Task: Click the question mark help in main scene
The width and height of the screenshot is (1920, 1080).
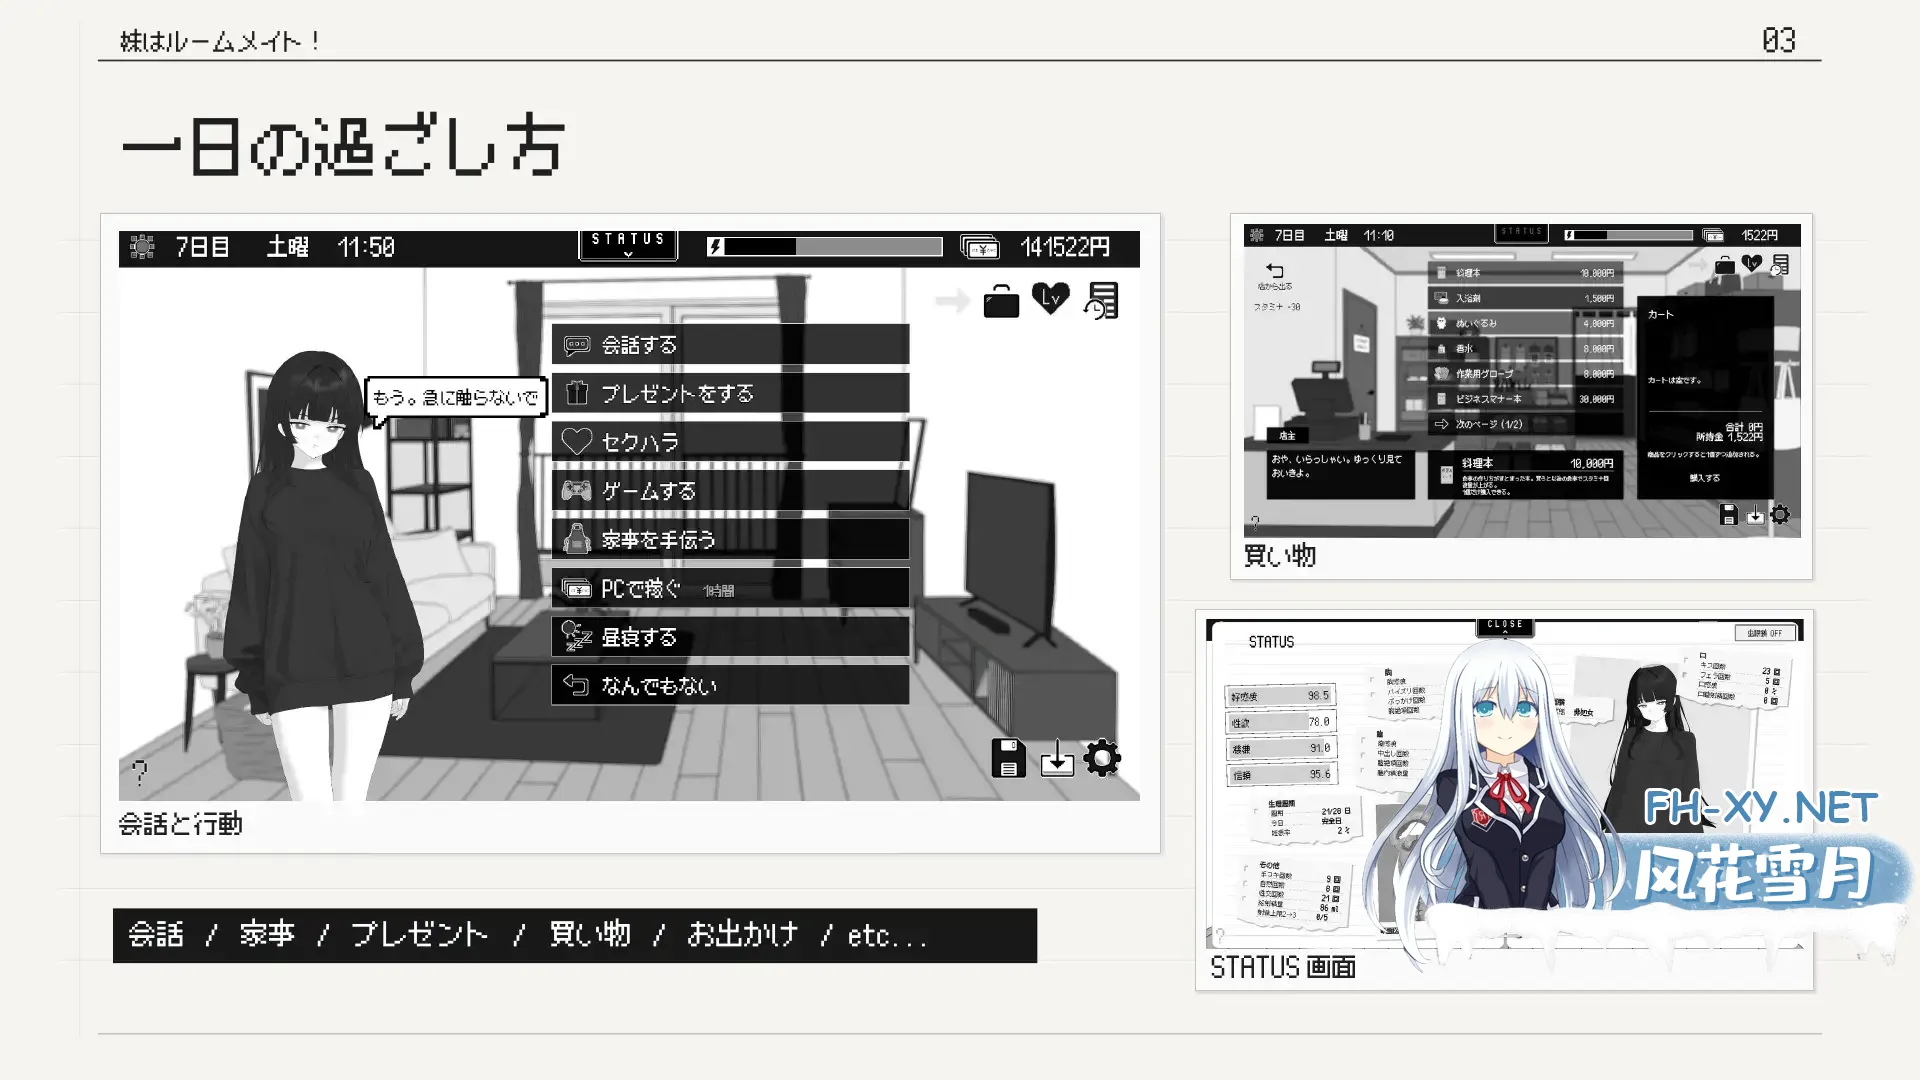Action: pos(139,772)
